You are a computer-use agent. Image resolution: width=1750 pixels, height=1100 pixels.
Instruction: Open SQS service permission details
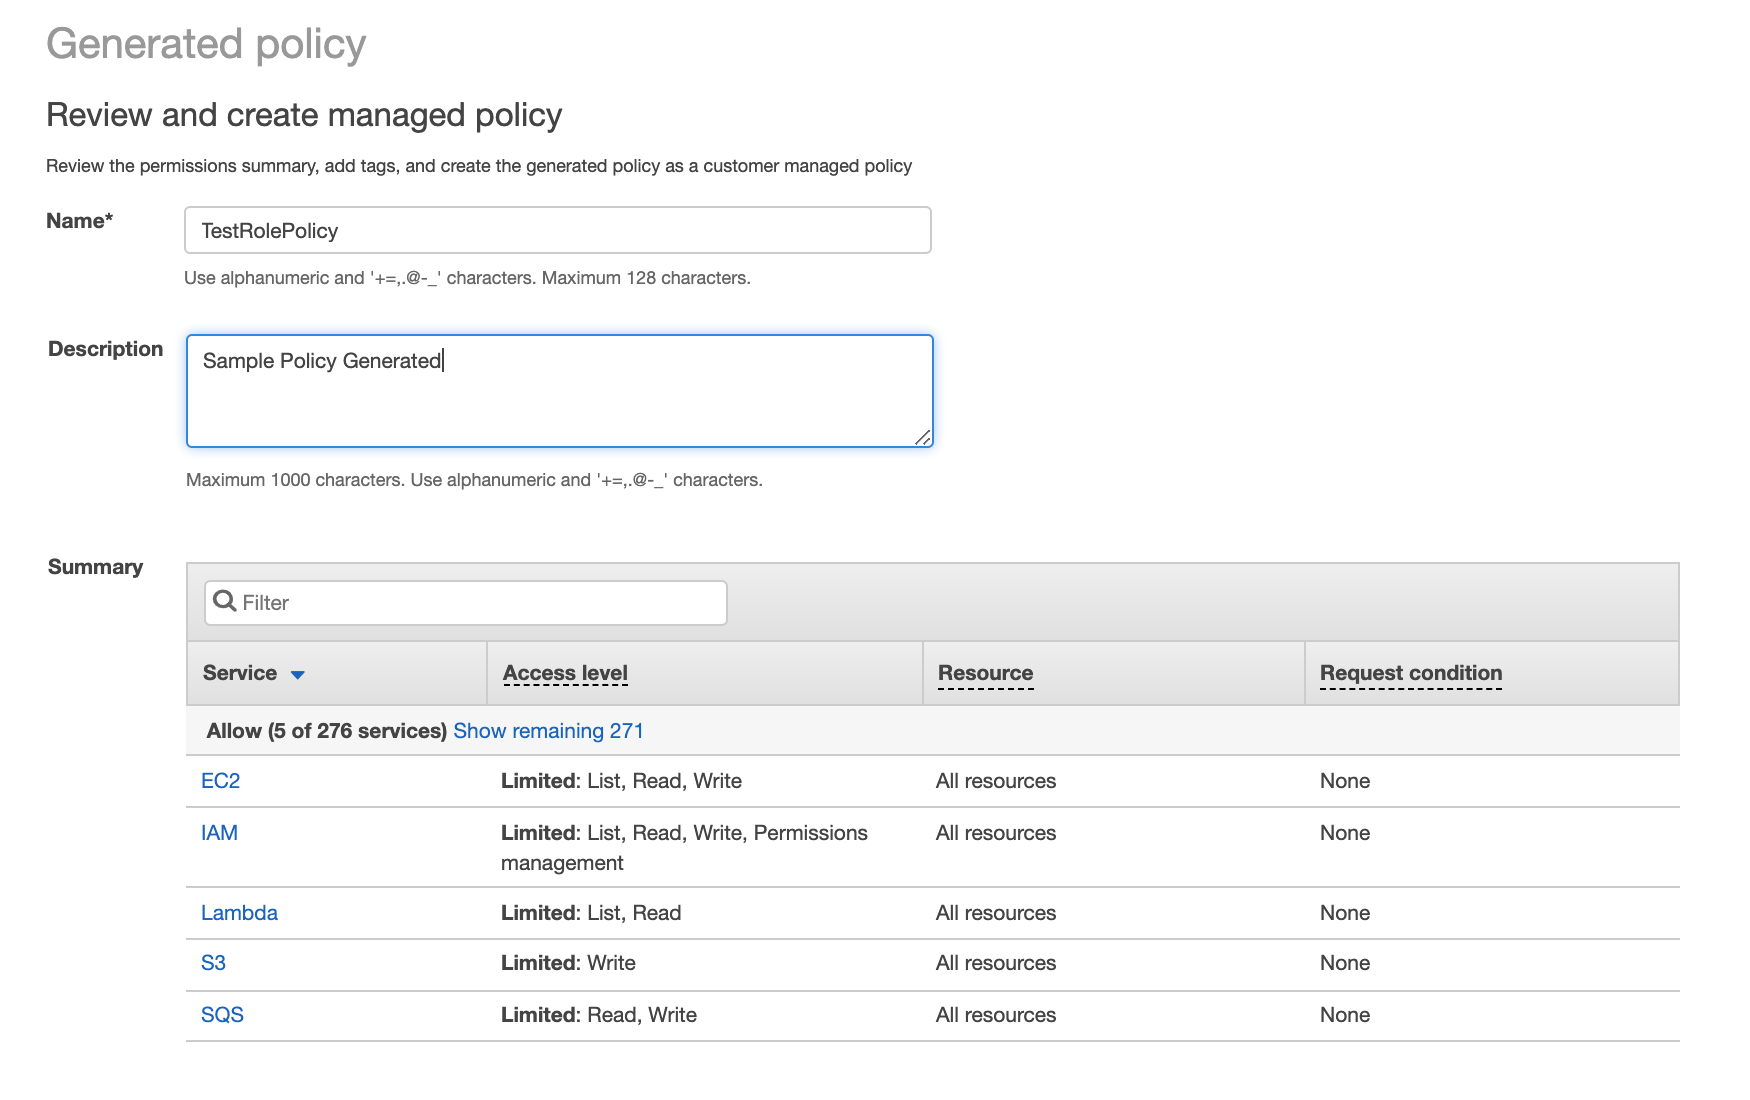click(222, 1014)
